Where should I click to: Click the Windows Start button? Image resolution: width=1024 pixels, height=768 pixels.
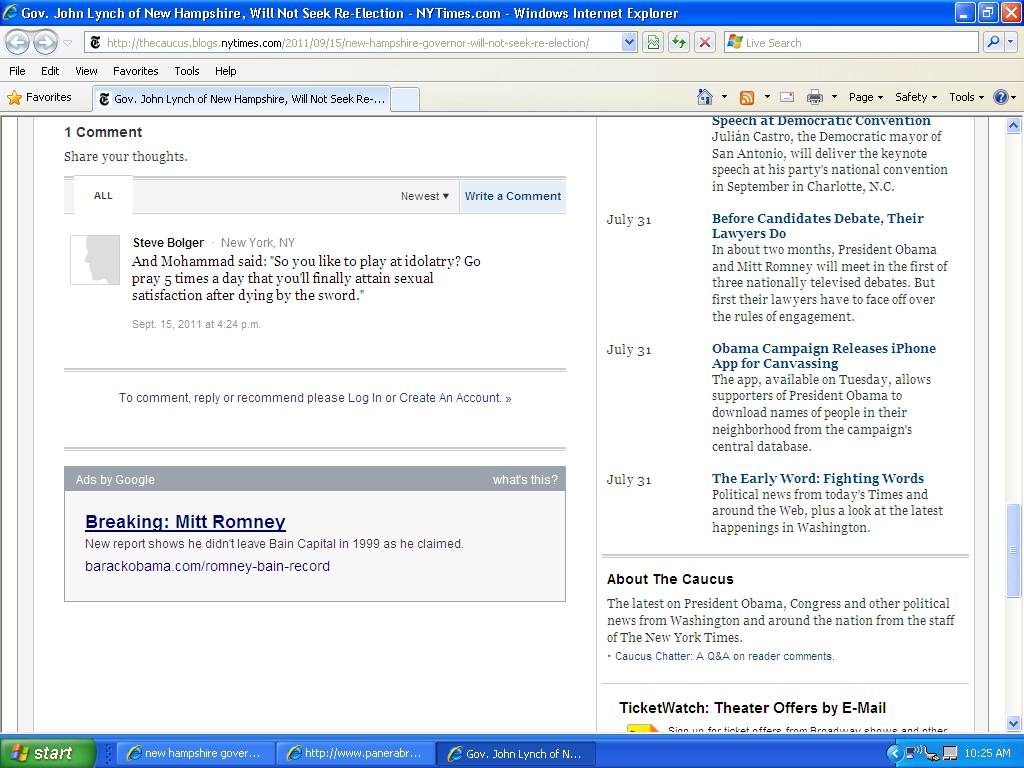point(47,753)
